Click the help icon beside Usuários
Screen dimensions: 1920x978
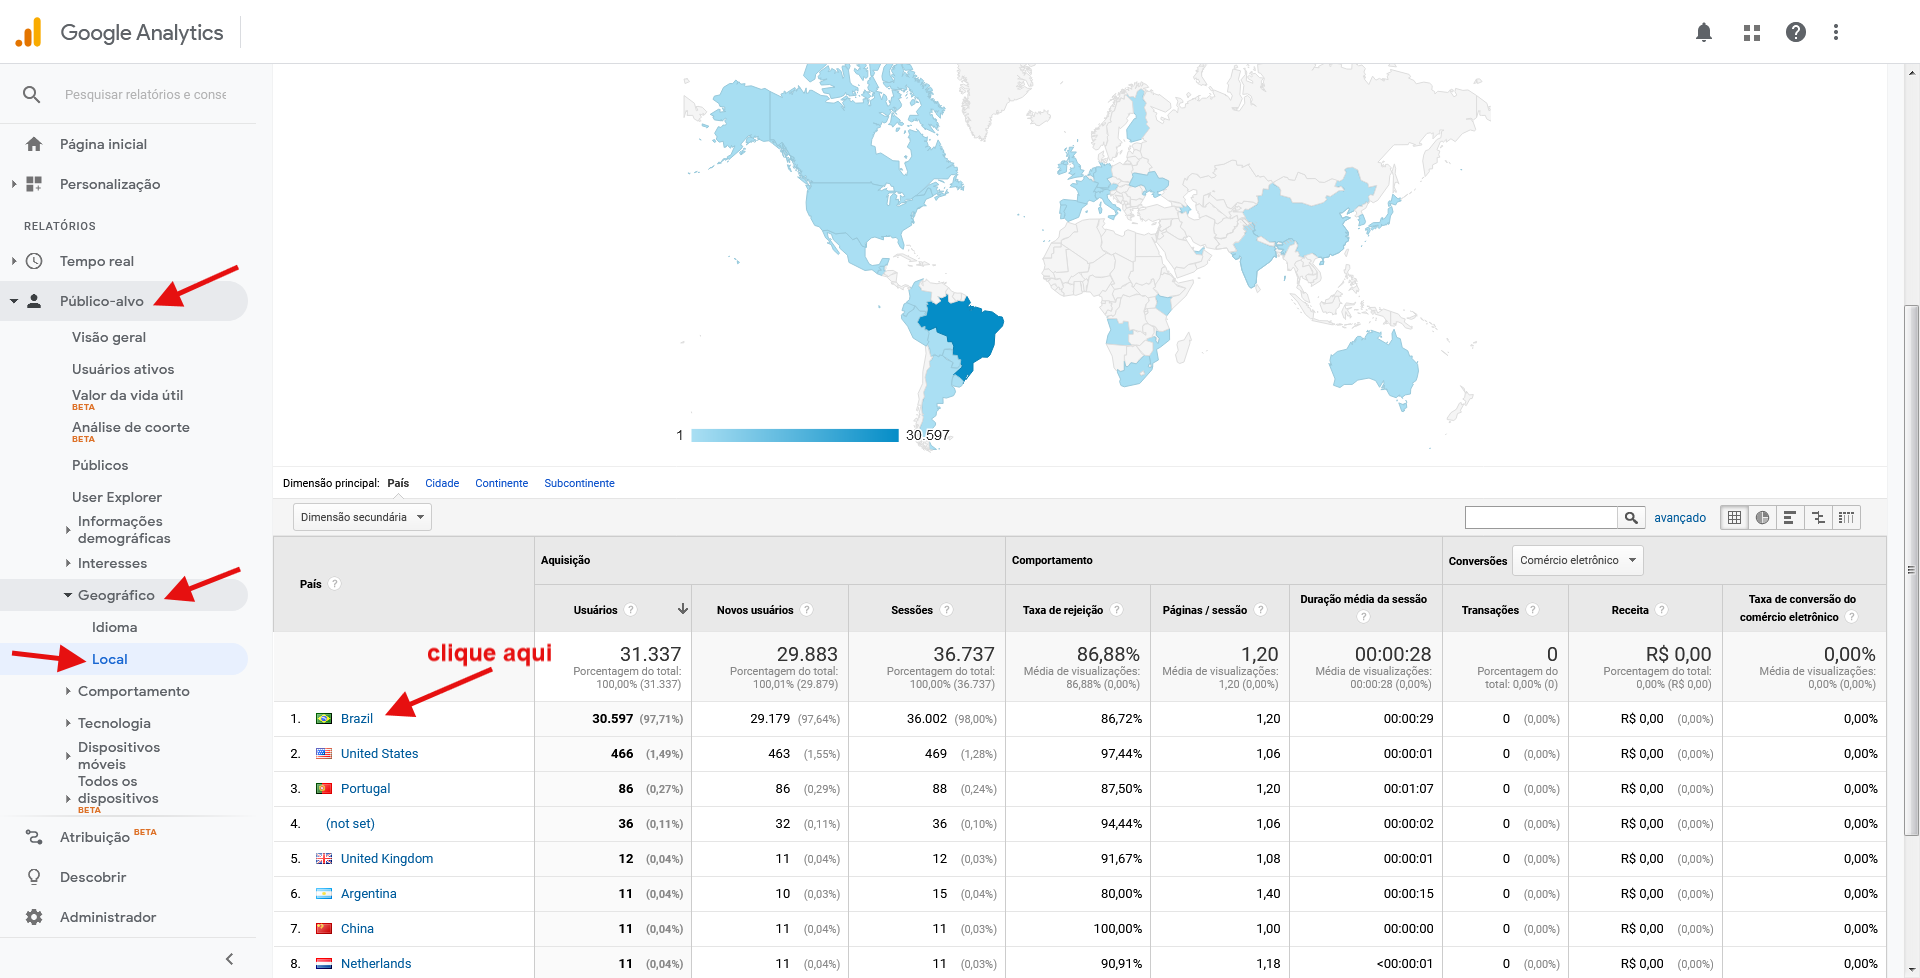click(x=631, y=610)
